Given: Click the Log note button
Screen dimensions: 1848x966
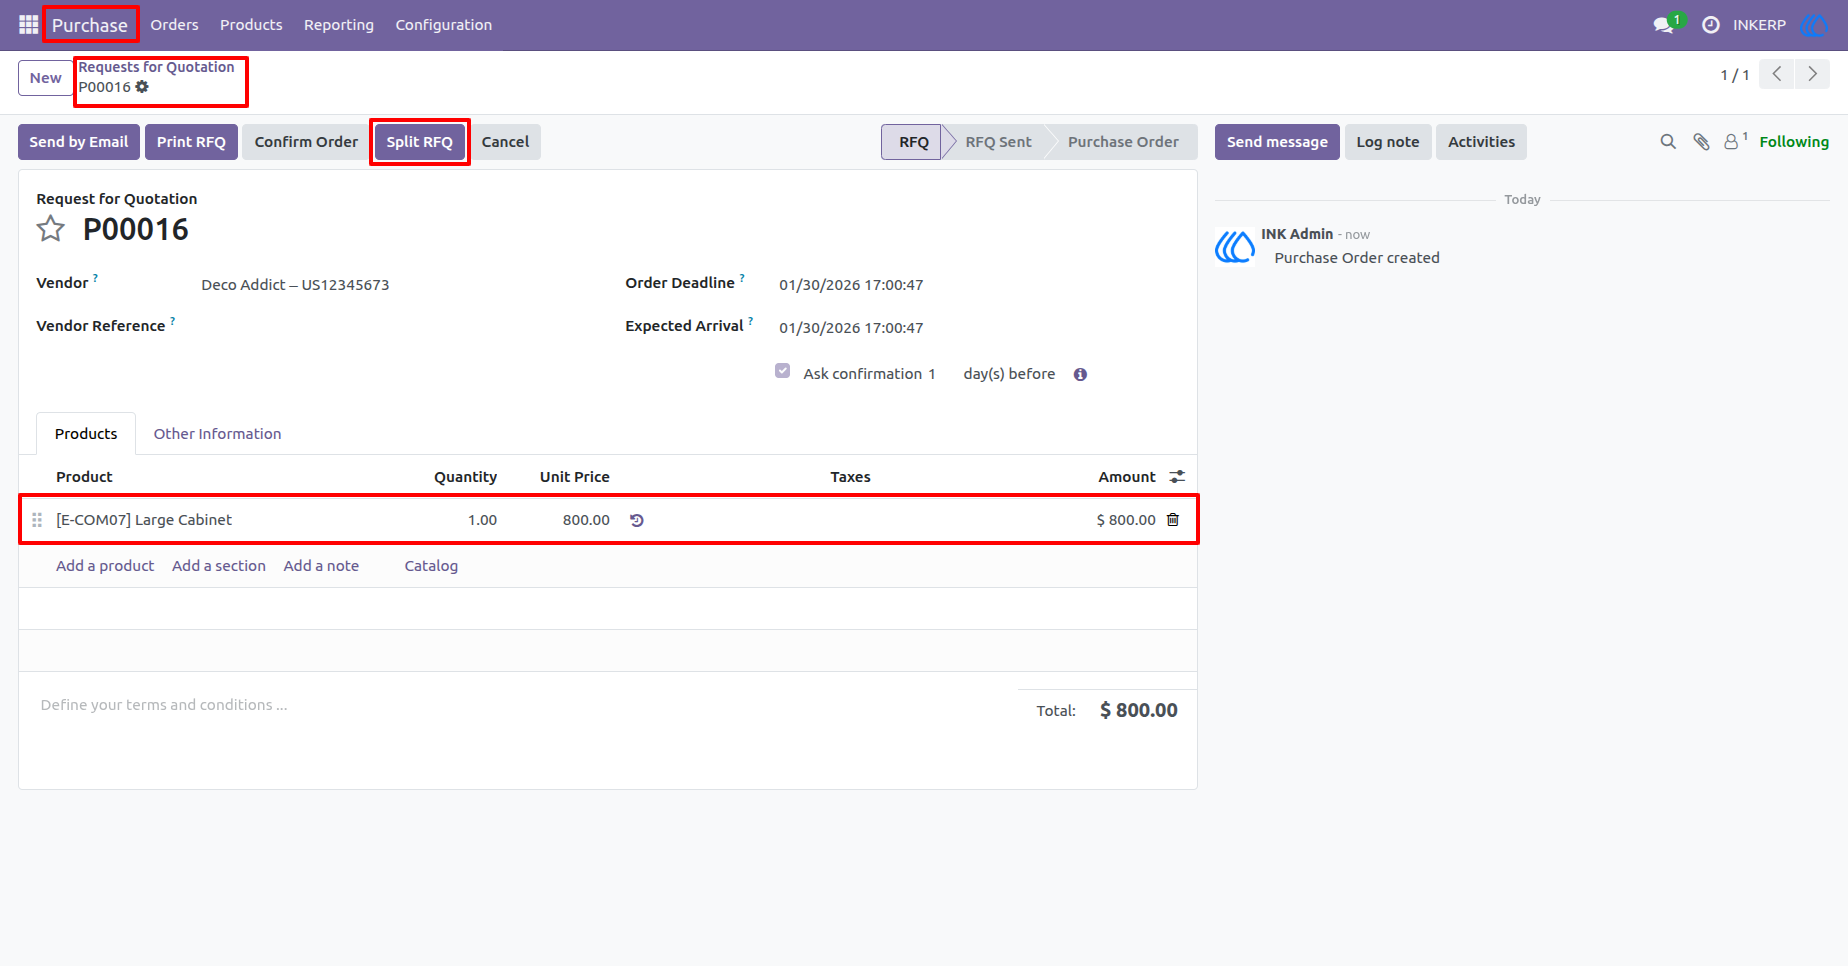Looking at the screenshot, I should pyautogui.click(x=1388, y=142).
